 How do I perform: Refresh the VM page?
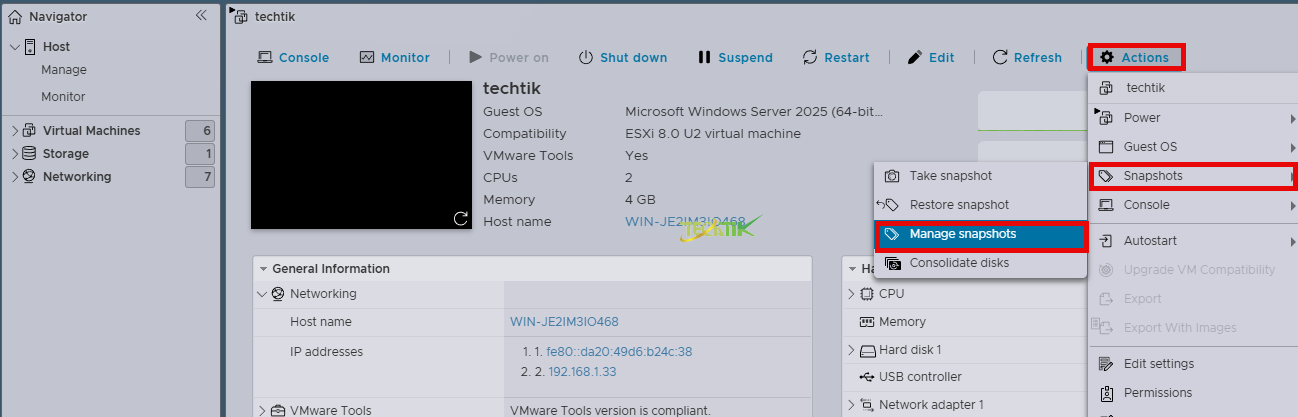click(1027, 57)
